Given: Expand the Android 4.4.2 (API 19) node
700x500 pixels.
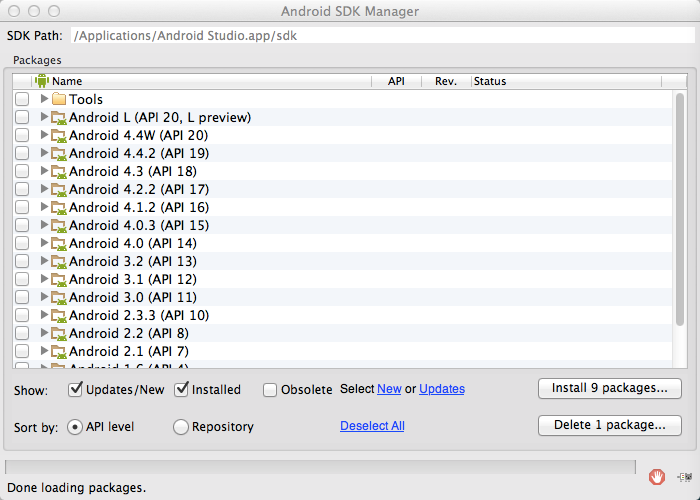Looking at the screenshot, I should pos(44,152).
